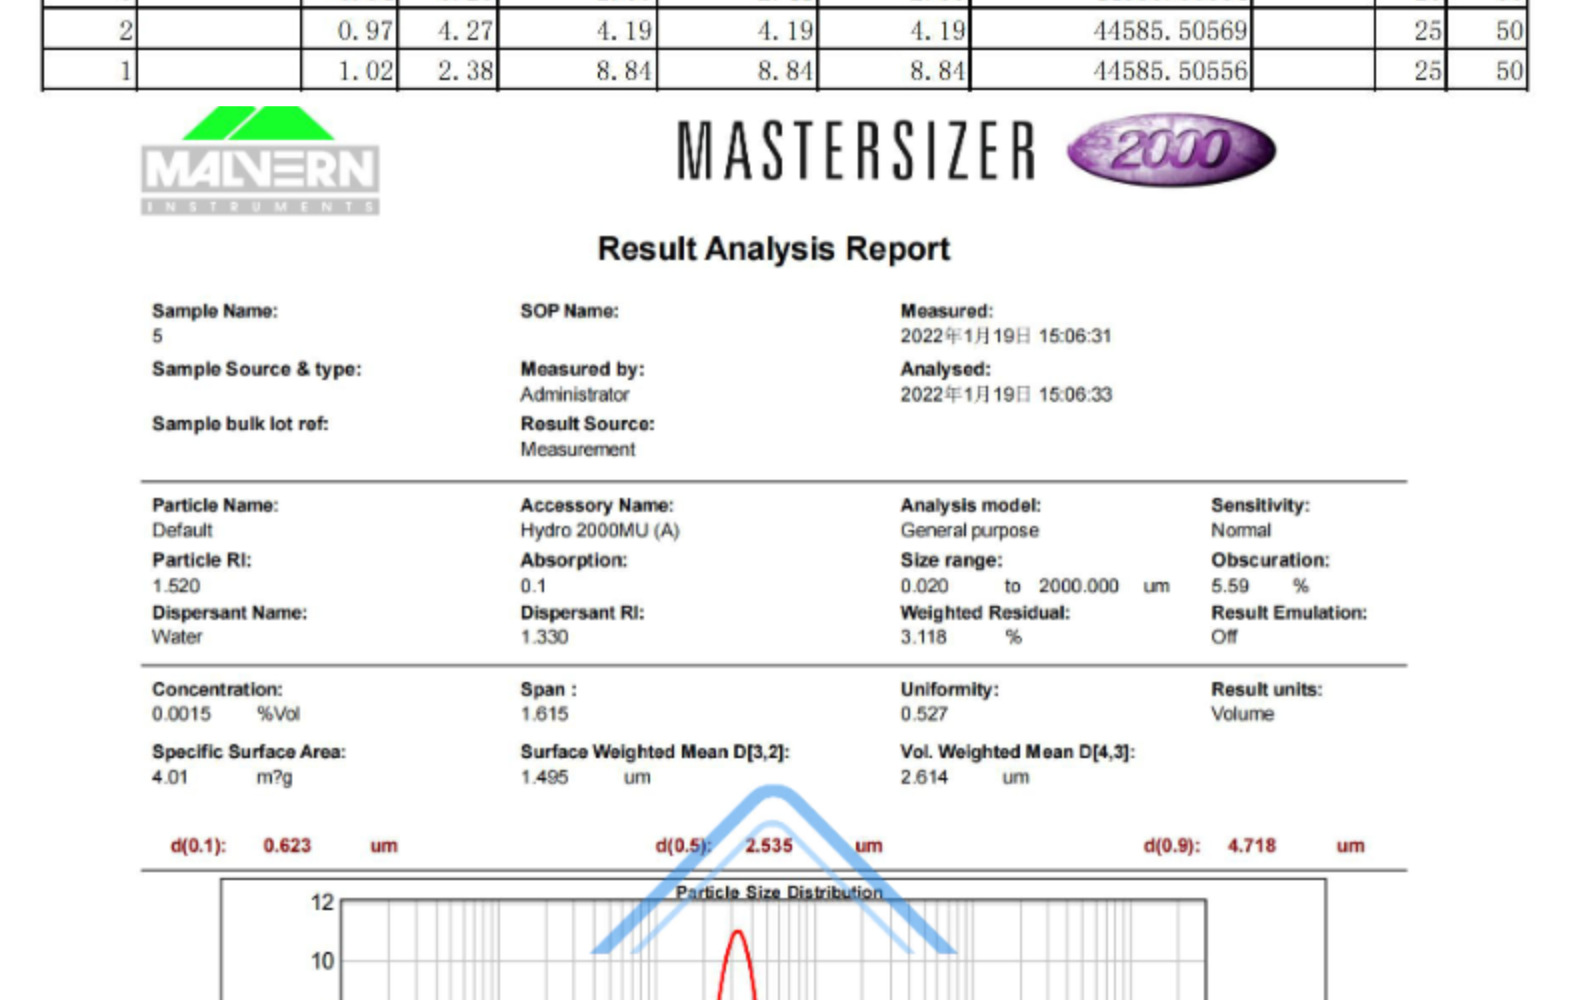Image resolution: width=1580 pixels, height=1000 pixels.
Task: Select Particle RI value 1.520
Action: (x=176, y=586)
